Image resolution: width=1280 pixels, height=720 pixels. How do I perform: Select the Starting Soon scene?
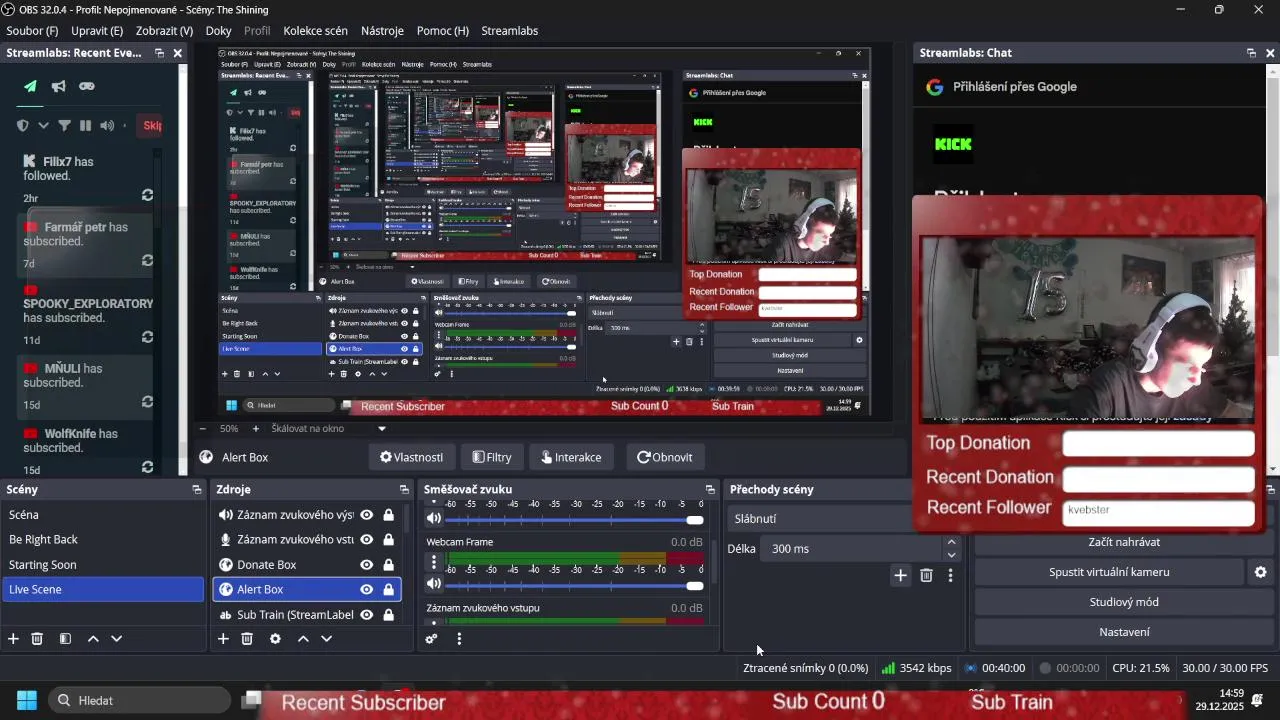pyautogui.click(x=104, y=565)
